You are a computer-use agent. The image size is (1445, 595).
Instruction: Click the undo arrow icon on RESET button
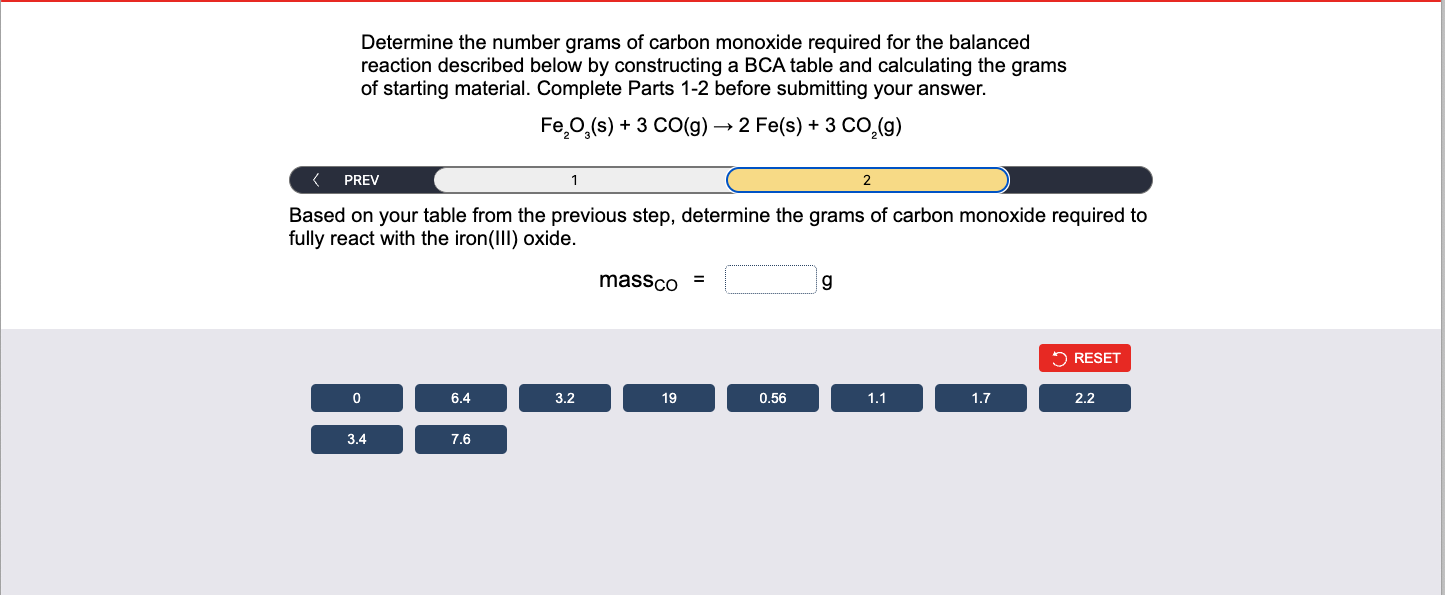1059,357
